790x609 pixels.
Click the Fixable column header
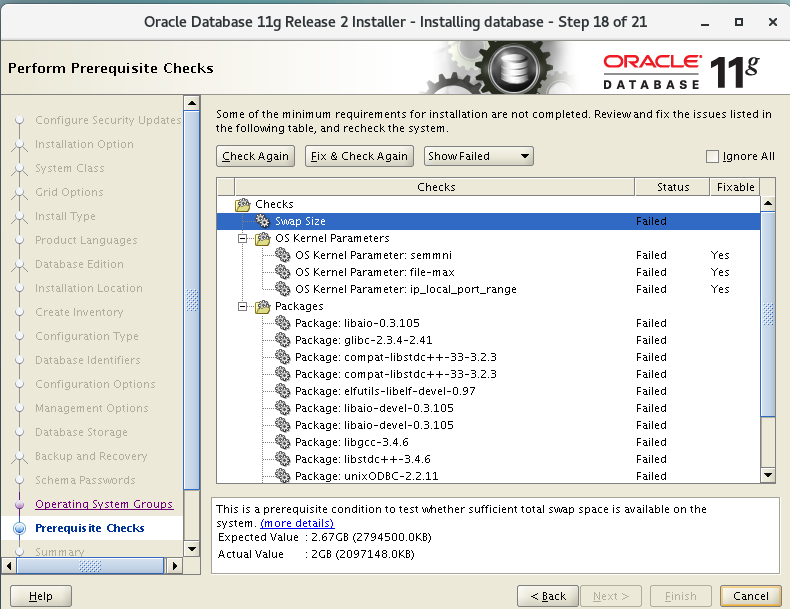(735, 187)
